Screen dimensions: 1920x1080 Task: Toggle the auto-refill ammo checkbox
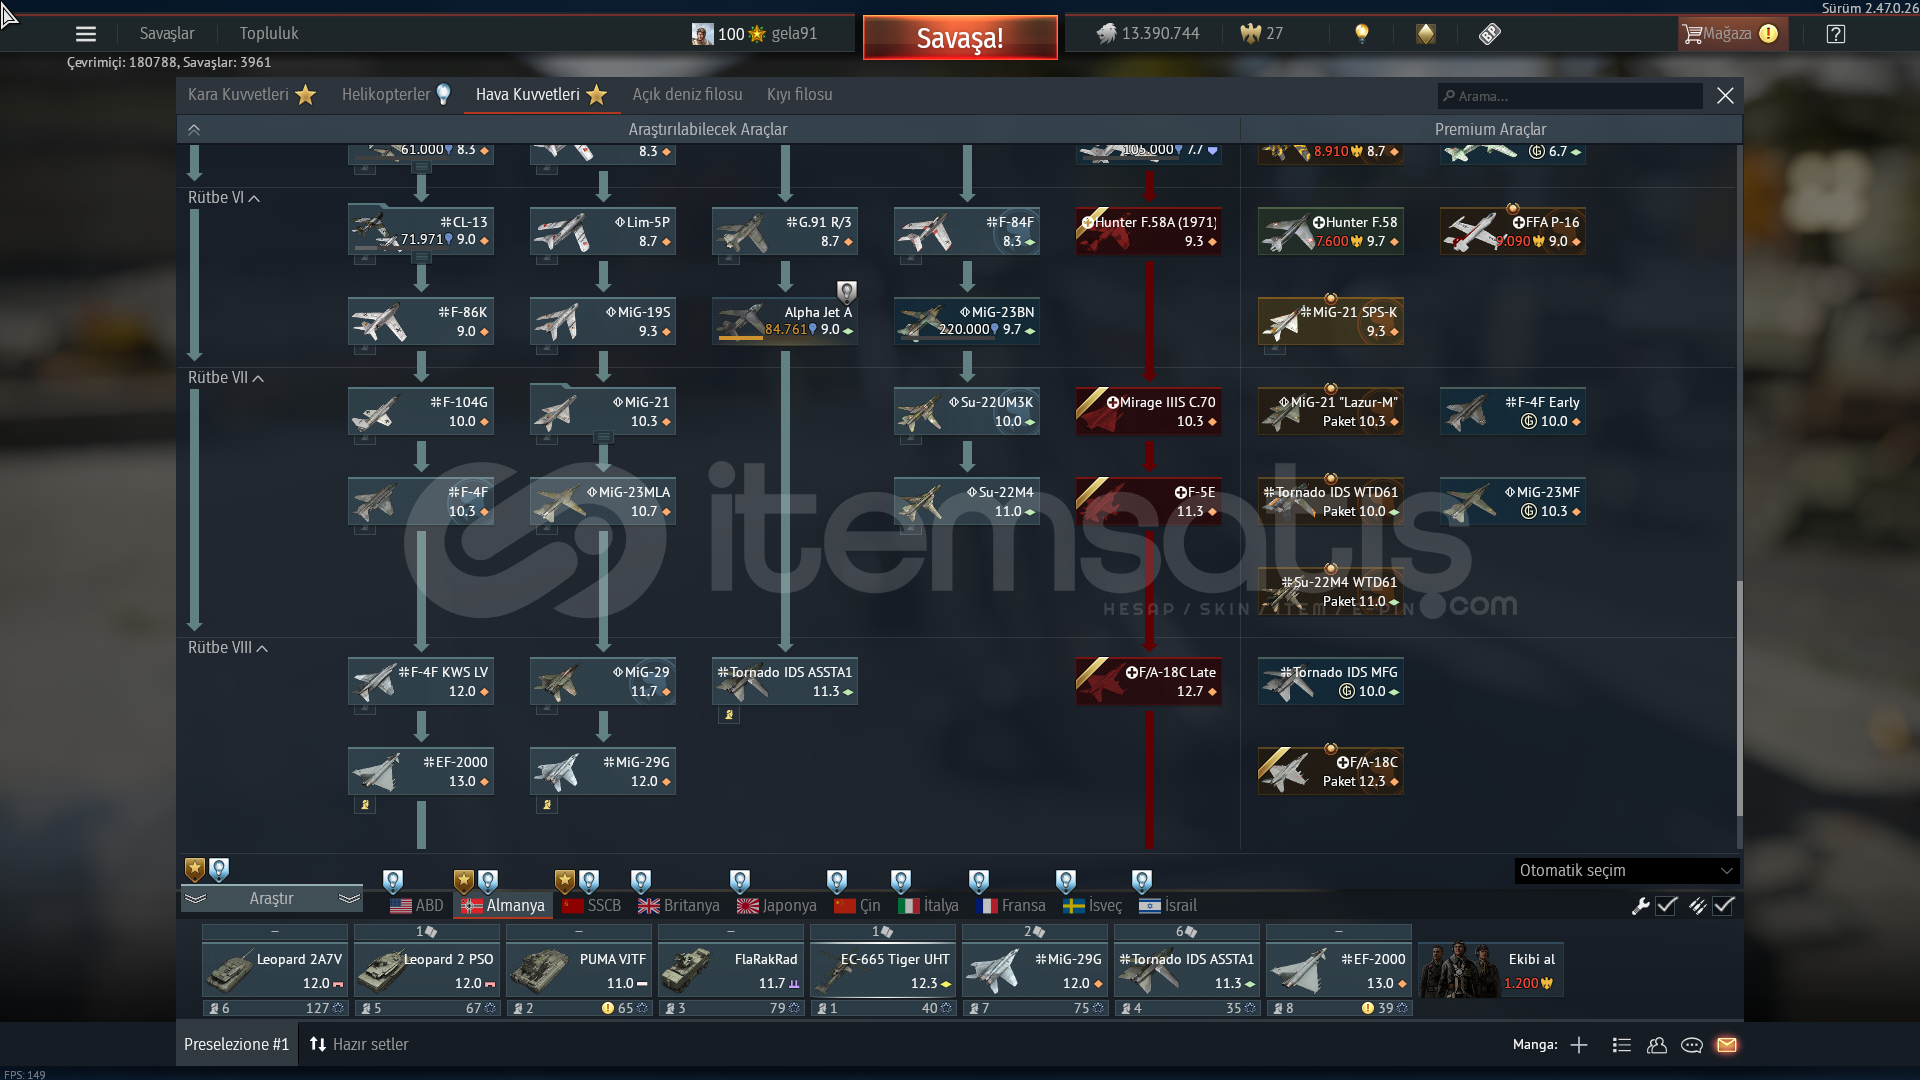[1723, 906]
